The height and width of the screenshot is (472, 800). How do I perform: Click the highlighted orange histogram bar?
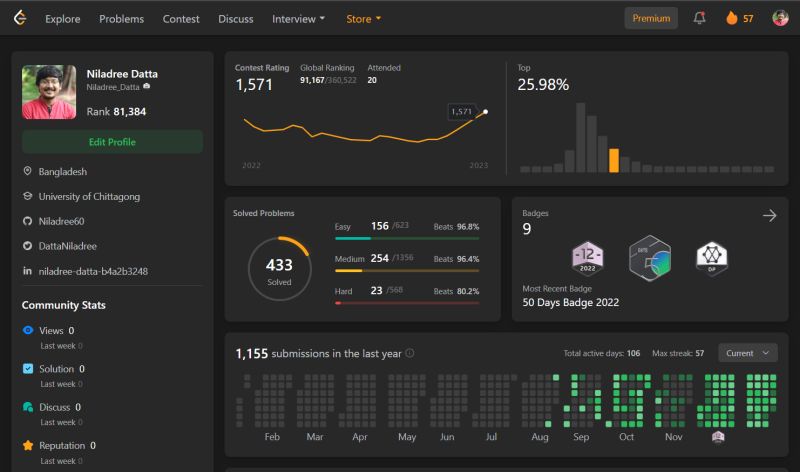pos(614,160)
